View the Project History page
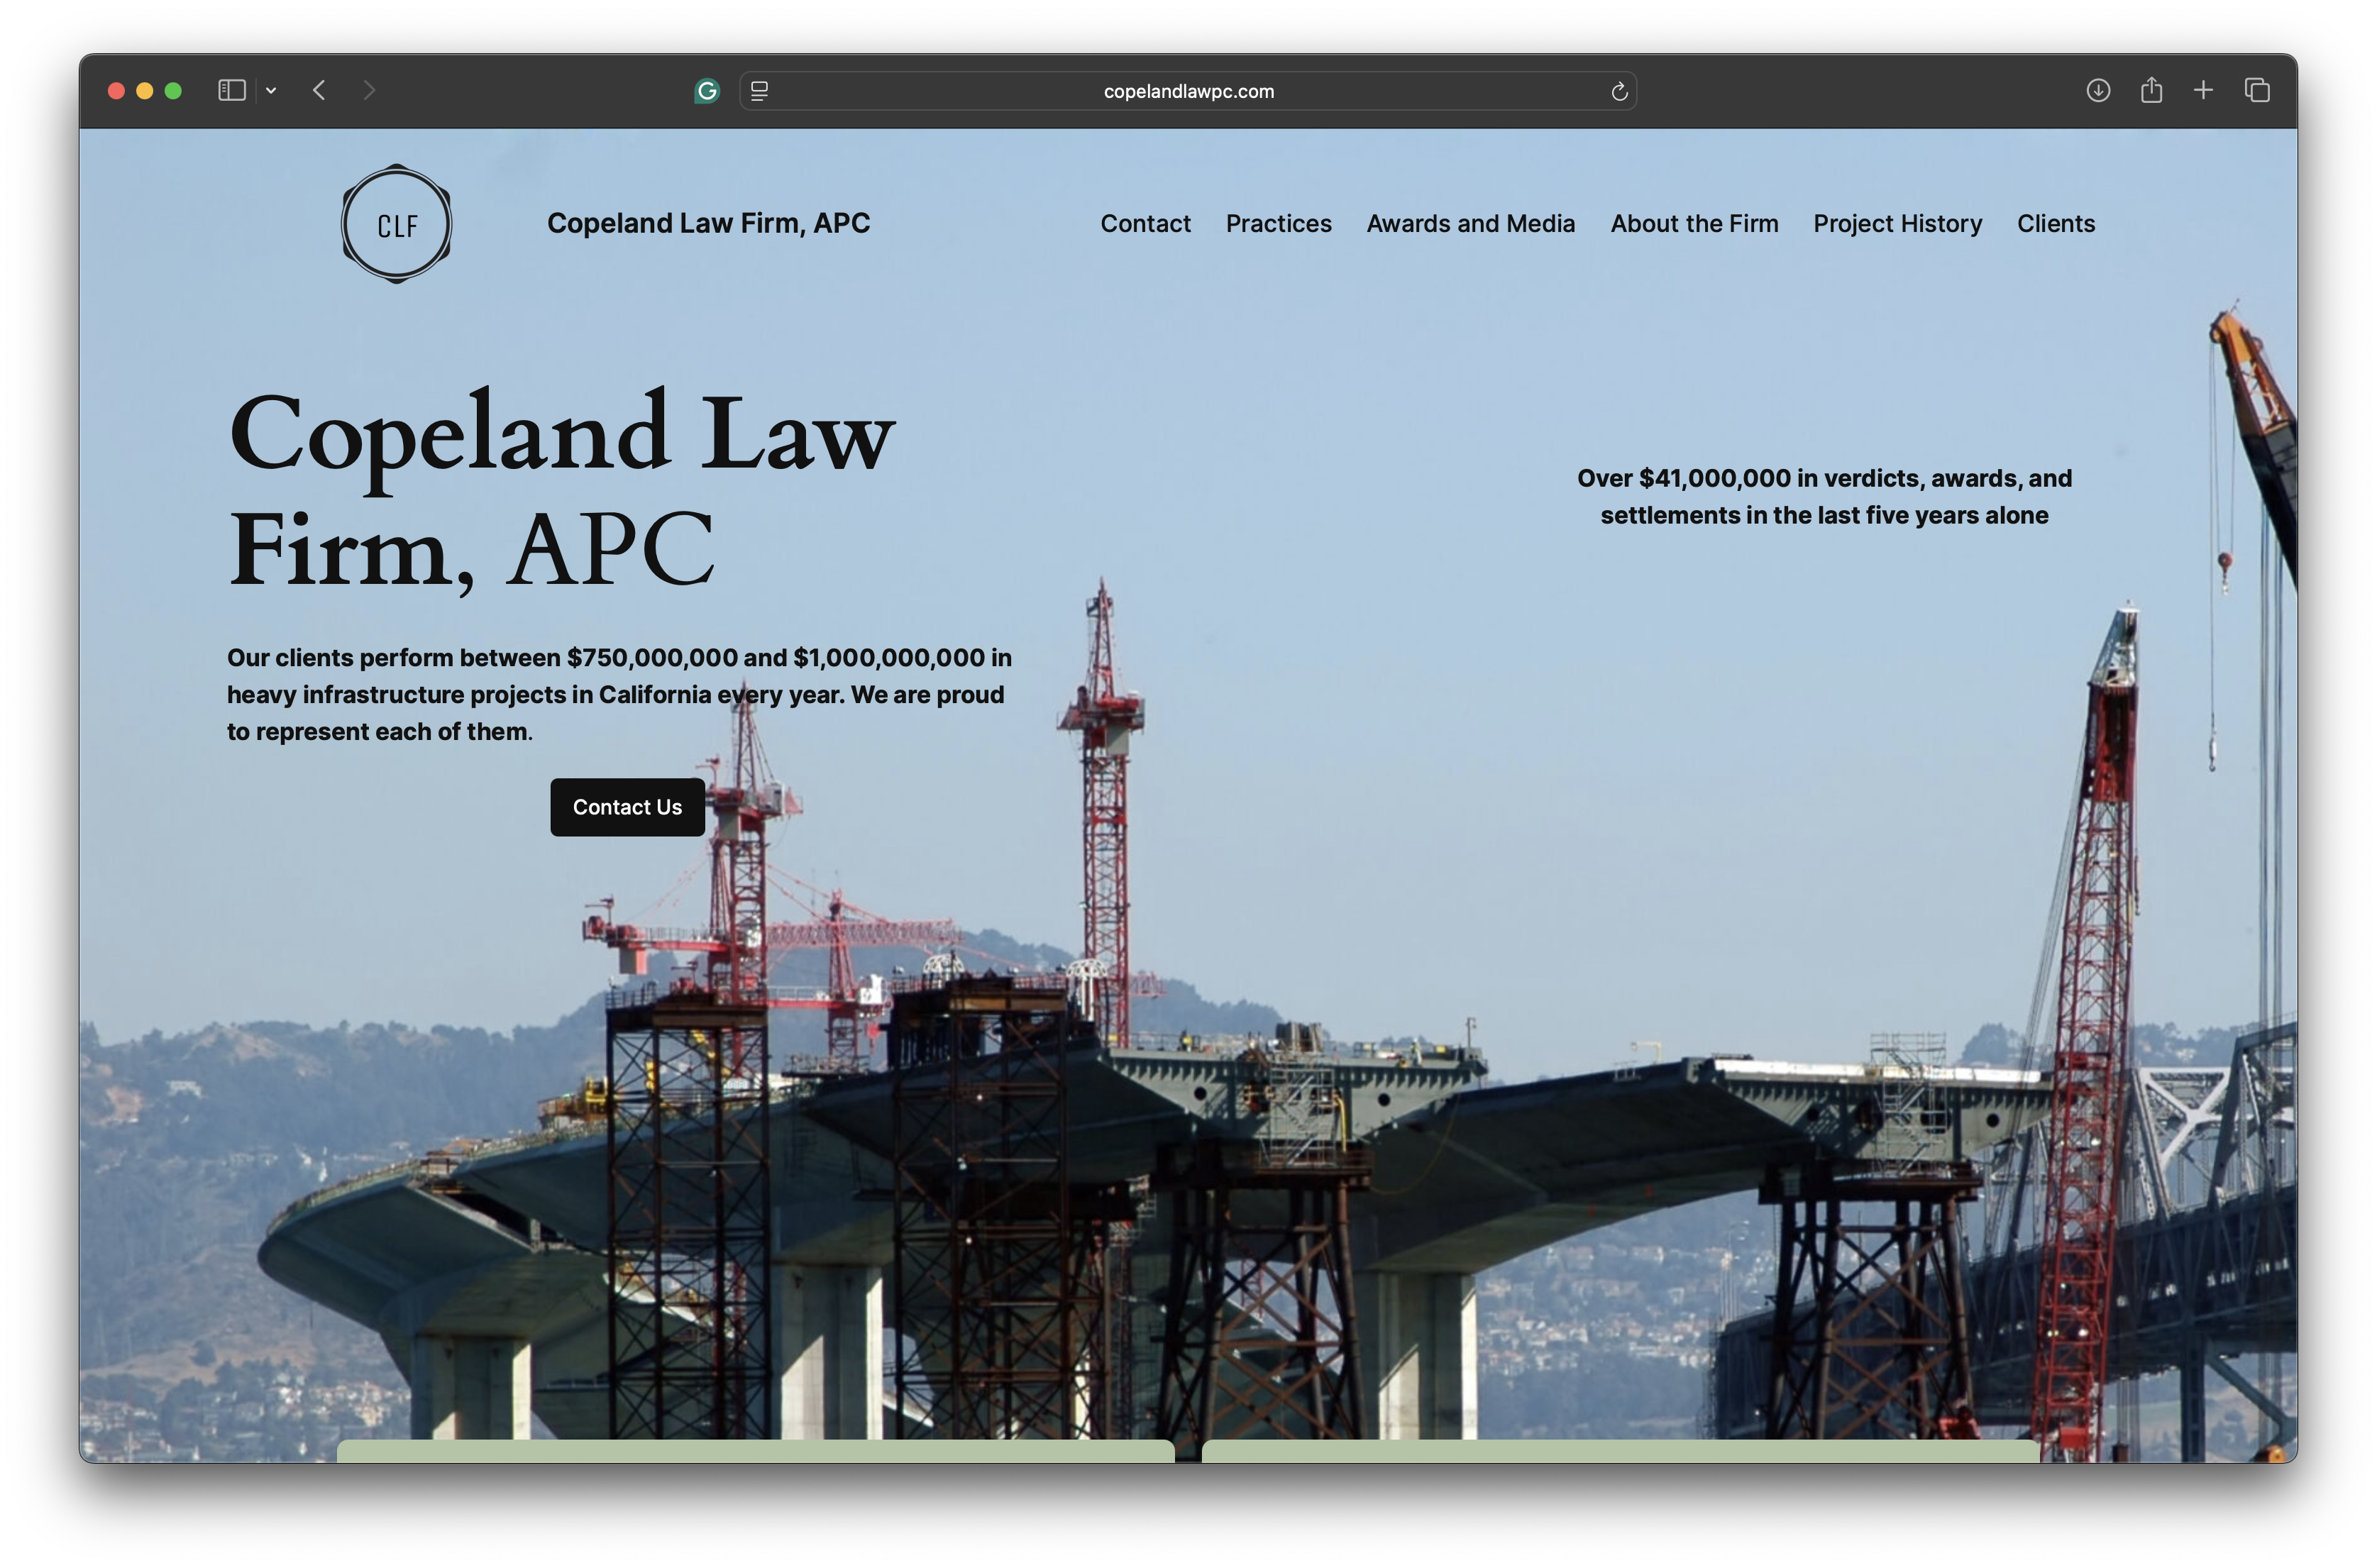Screen dimensions: 2377x1568 coord(1897,224)
